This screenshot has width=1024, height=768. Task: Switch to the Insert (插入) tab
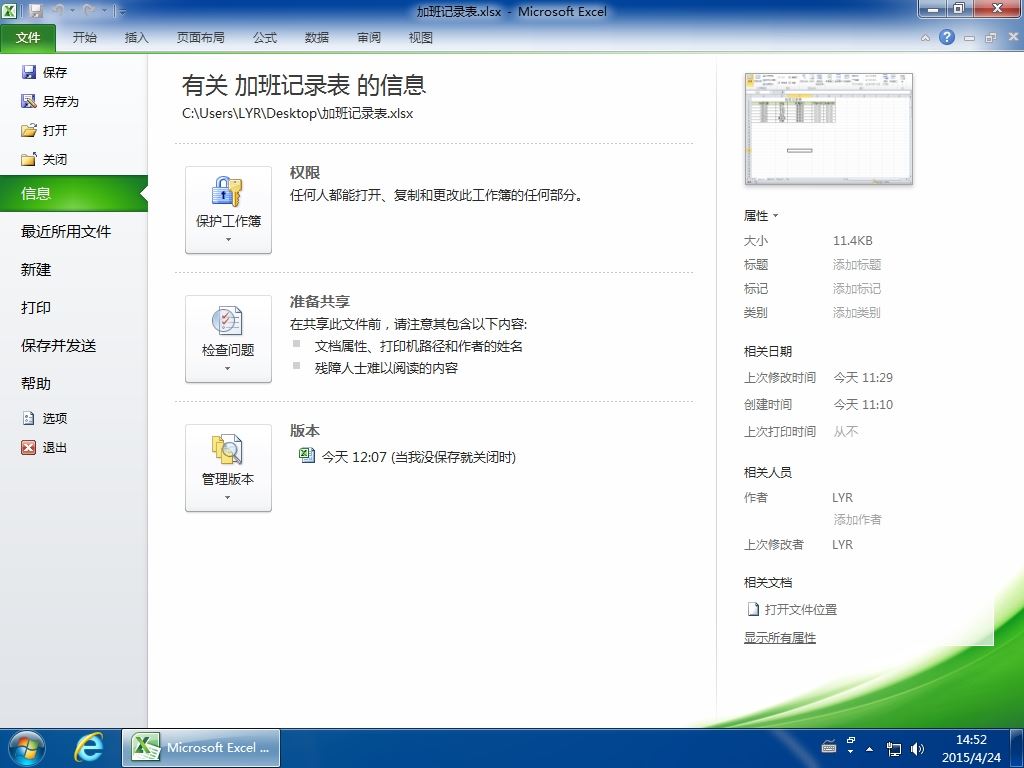point(136,38)
